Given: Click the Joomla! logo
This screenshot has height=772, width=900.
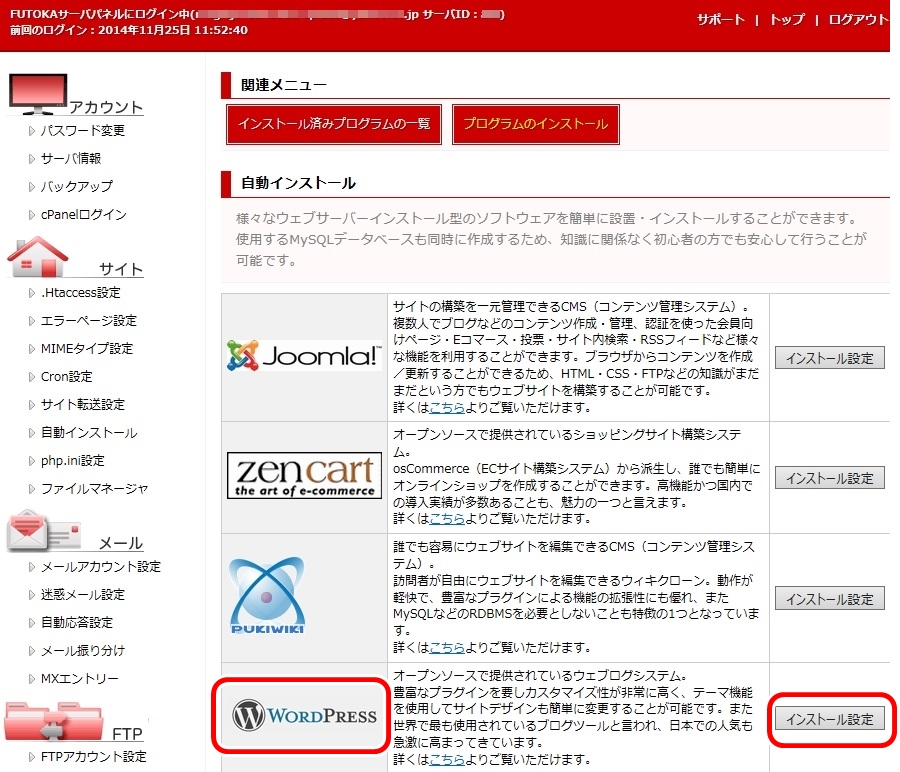Looking at the screenshot, I should 304,355.
